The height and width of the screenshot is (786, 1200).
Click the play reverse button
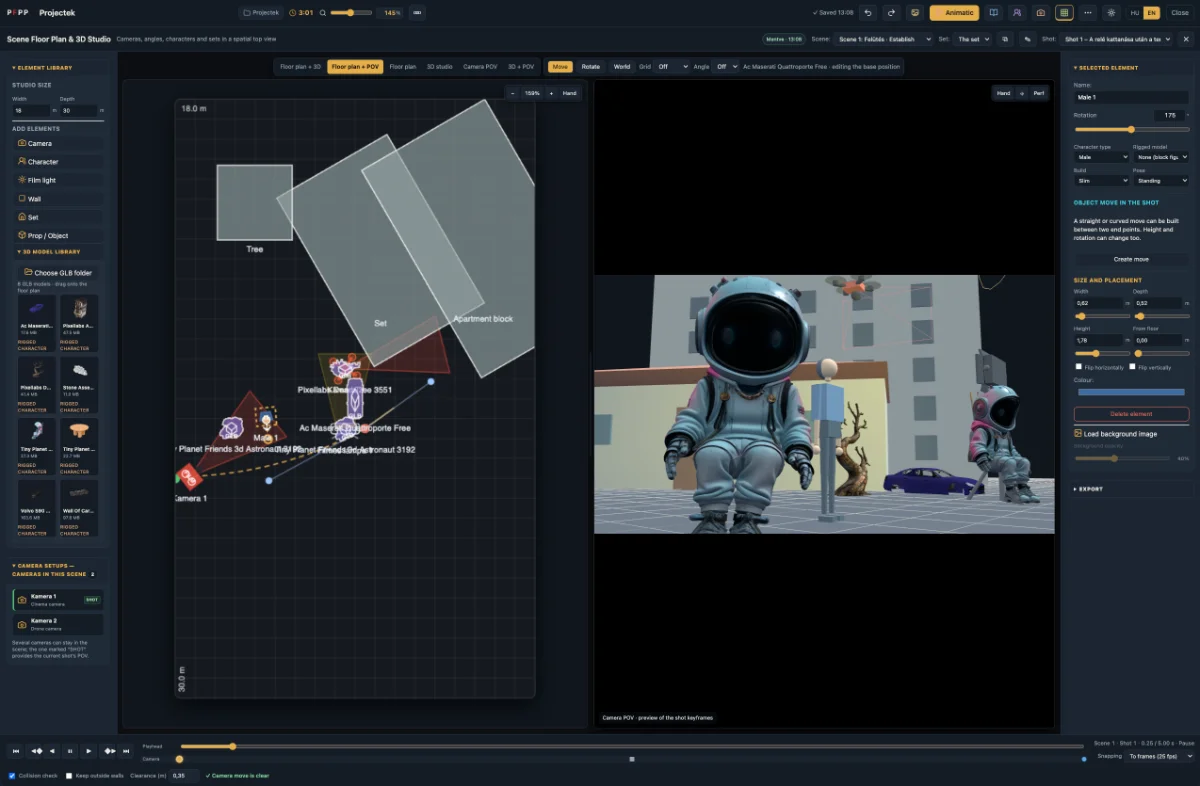click(x=53, y=751)
